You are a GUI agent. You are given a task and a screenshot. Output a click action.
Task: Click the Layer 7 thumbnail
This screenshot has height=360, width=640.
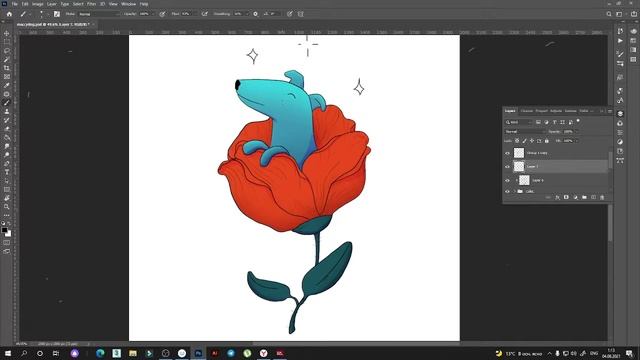pyautogui.click(x=519, y=167)
